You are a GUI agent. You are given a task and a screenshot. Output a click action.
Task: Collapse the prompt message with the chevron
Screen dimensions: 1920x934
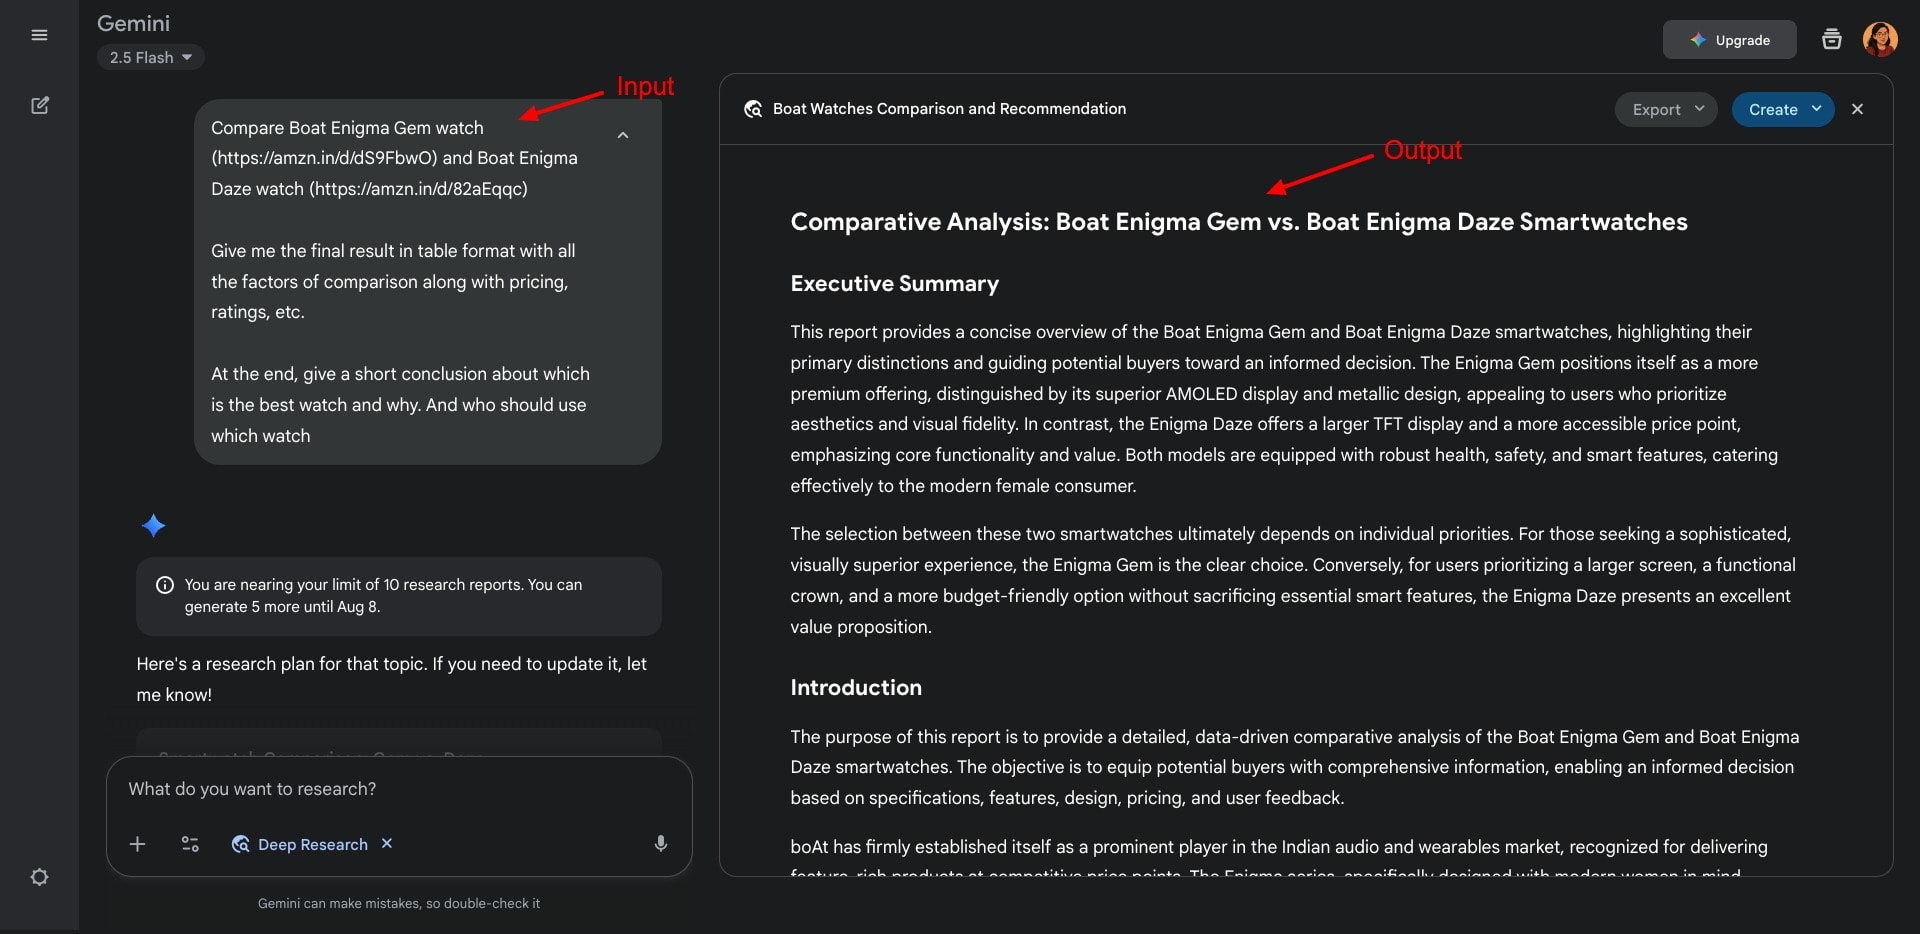pyautogui.click(x=623, y=135)
